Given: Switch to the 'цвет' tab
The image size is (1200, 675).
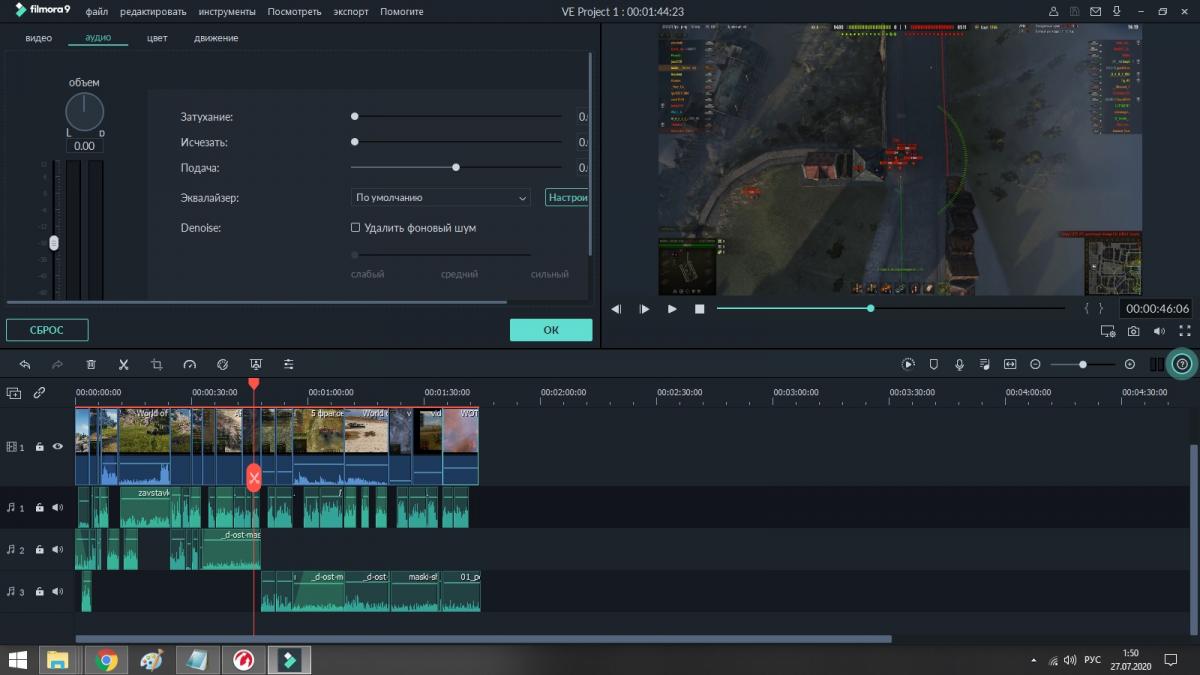Looking at the screenshot, I should pos(157,38).
